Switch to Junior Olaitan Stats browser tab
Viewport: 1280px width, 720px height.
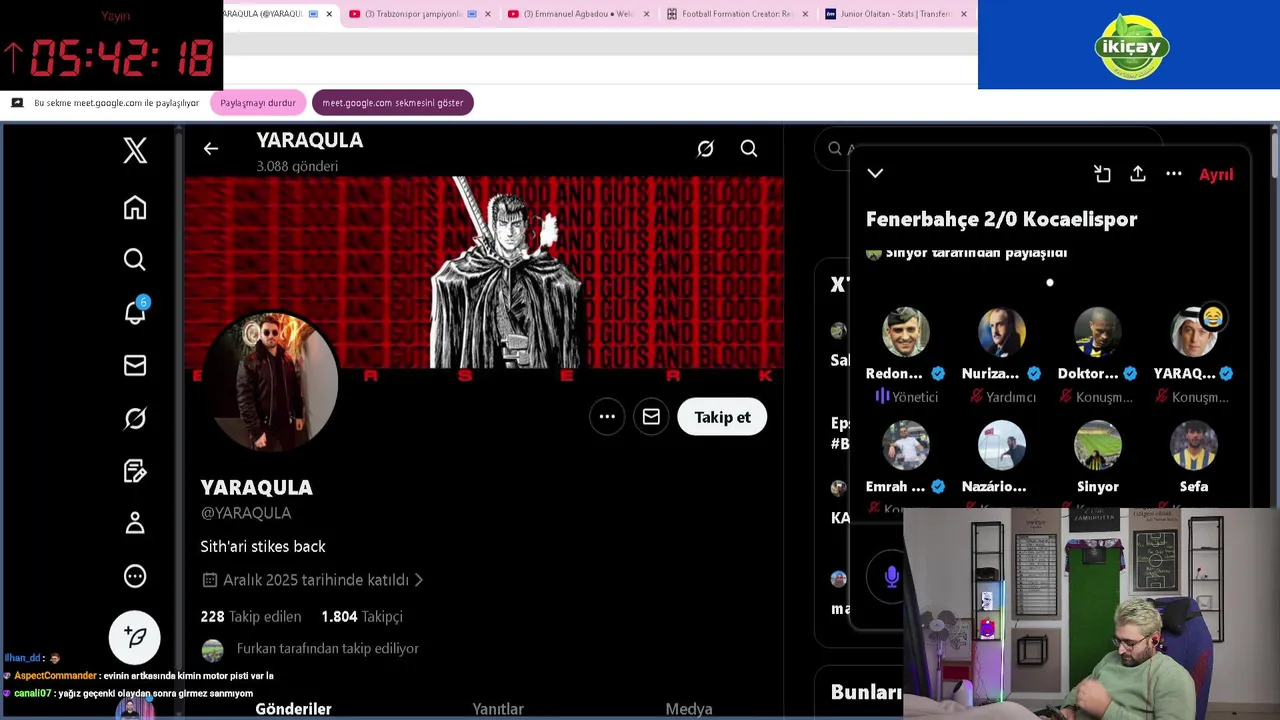tap(896, 14)
